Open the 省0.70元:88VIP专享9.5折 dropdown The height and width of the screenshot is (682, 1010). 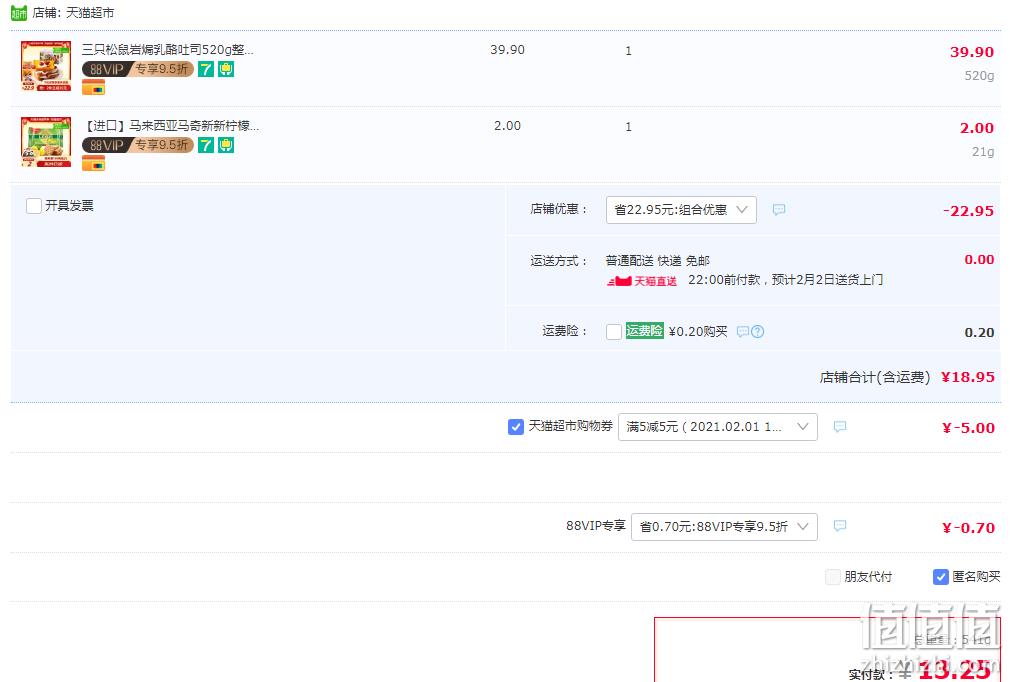click(x=724, y=527)
